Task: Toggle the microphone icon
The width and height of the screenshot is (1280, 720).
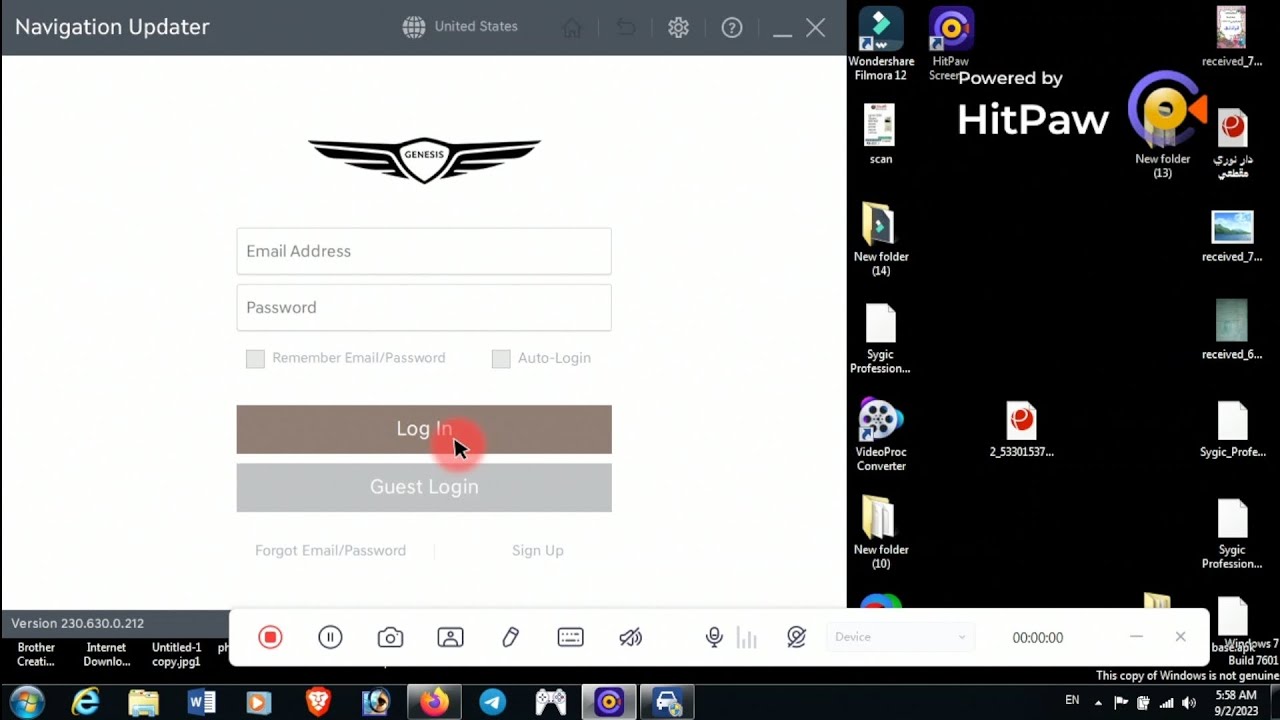Action: [714, 637]
